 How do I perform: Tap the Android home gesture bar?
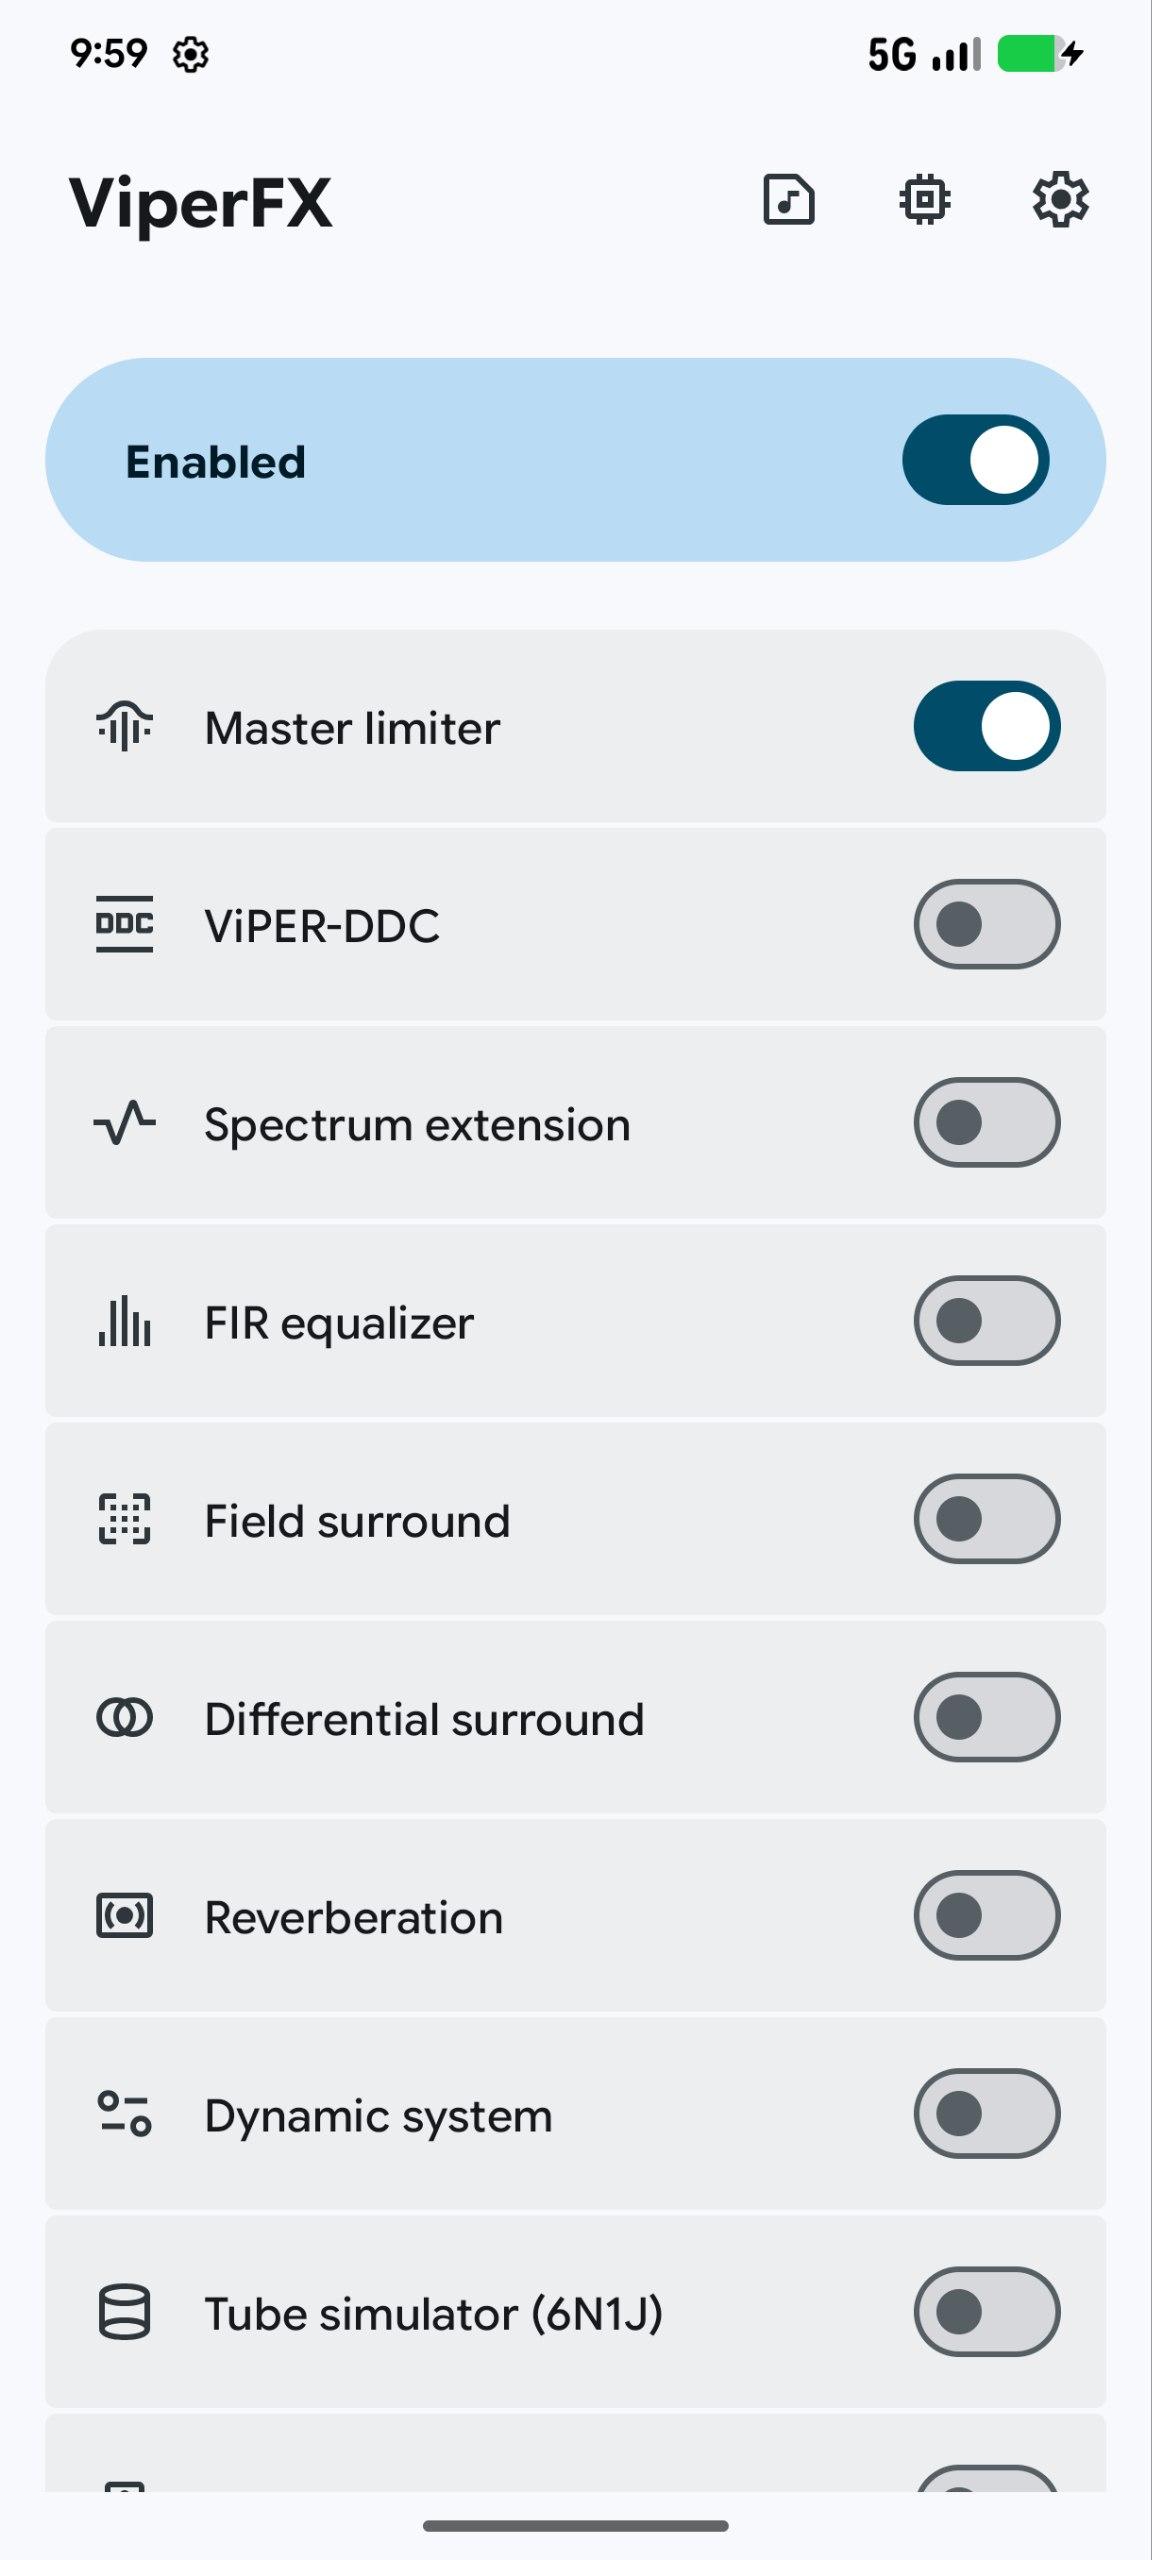click(575, 2526)
